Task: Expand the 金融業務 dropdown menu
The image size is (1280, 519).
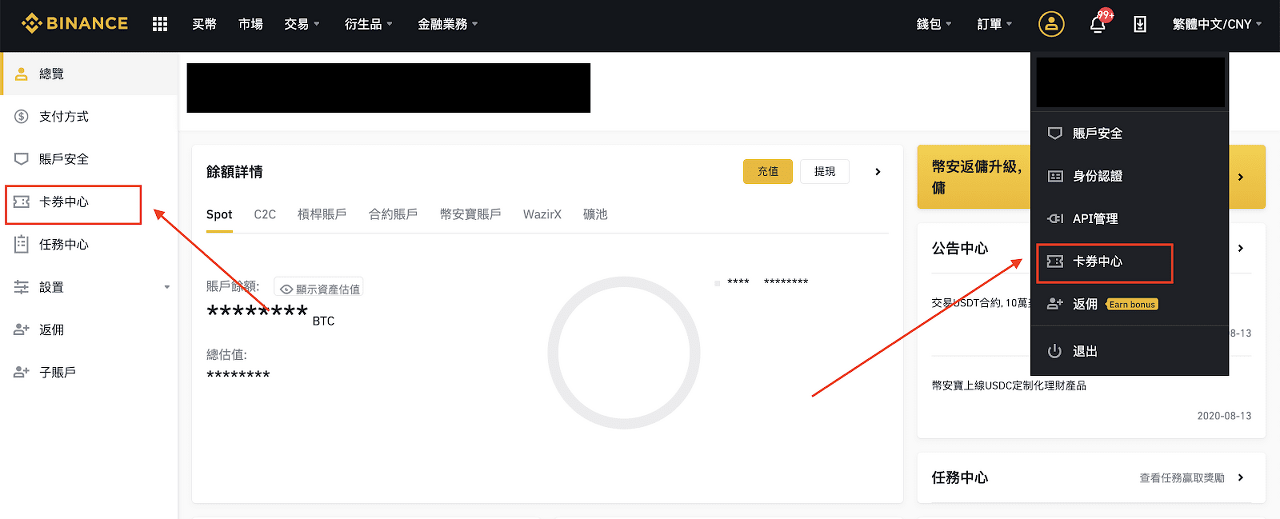Action: pos(448,24)
